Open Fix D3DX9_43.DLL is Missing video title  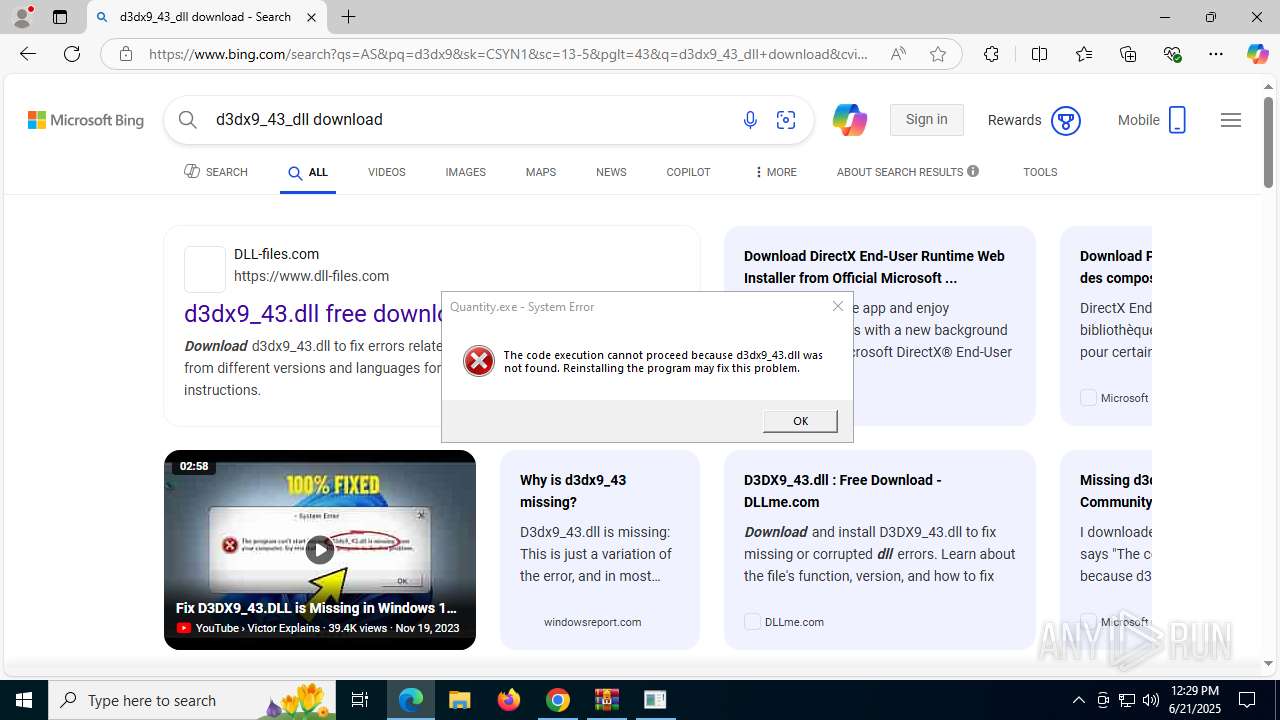[x=316, y=608]
